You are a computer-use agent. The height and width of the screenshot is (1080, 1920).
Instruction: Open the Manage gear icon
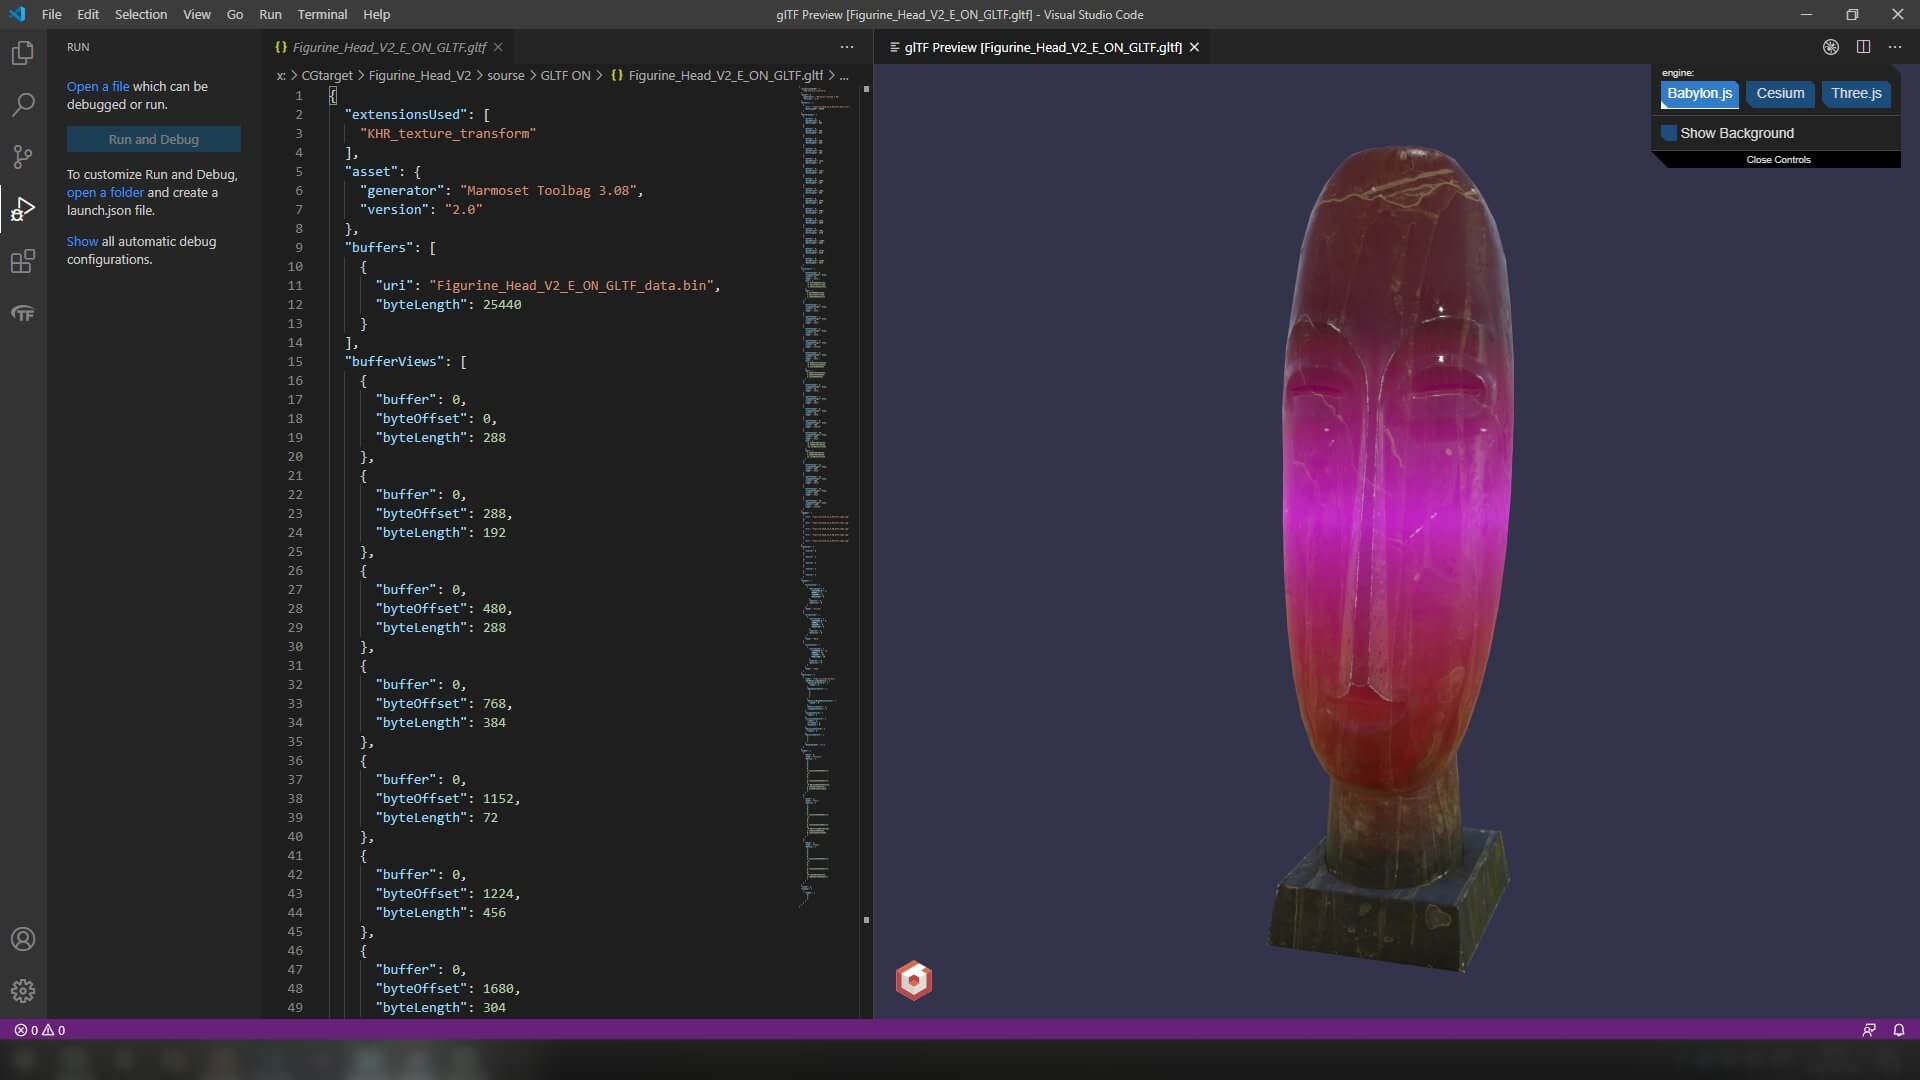coord(22,991)
